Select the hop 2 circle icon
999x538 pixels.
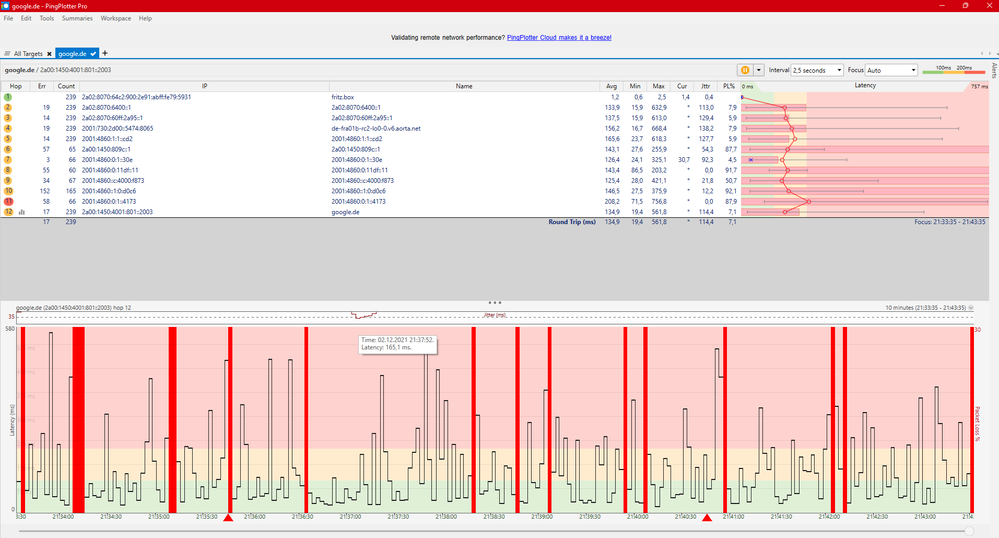click(x=8, y=108)
